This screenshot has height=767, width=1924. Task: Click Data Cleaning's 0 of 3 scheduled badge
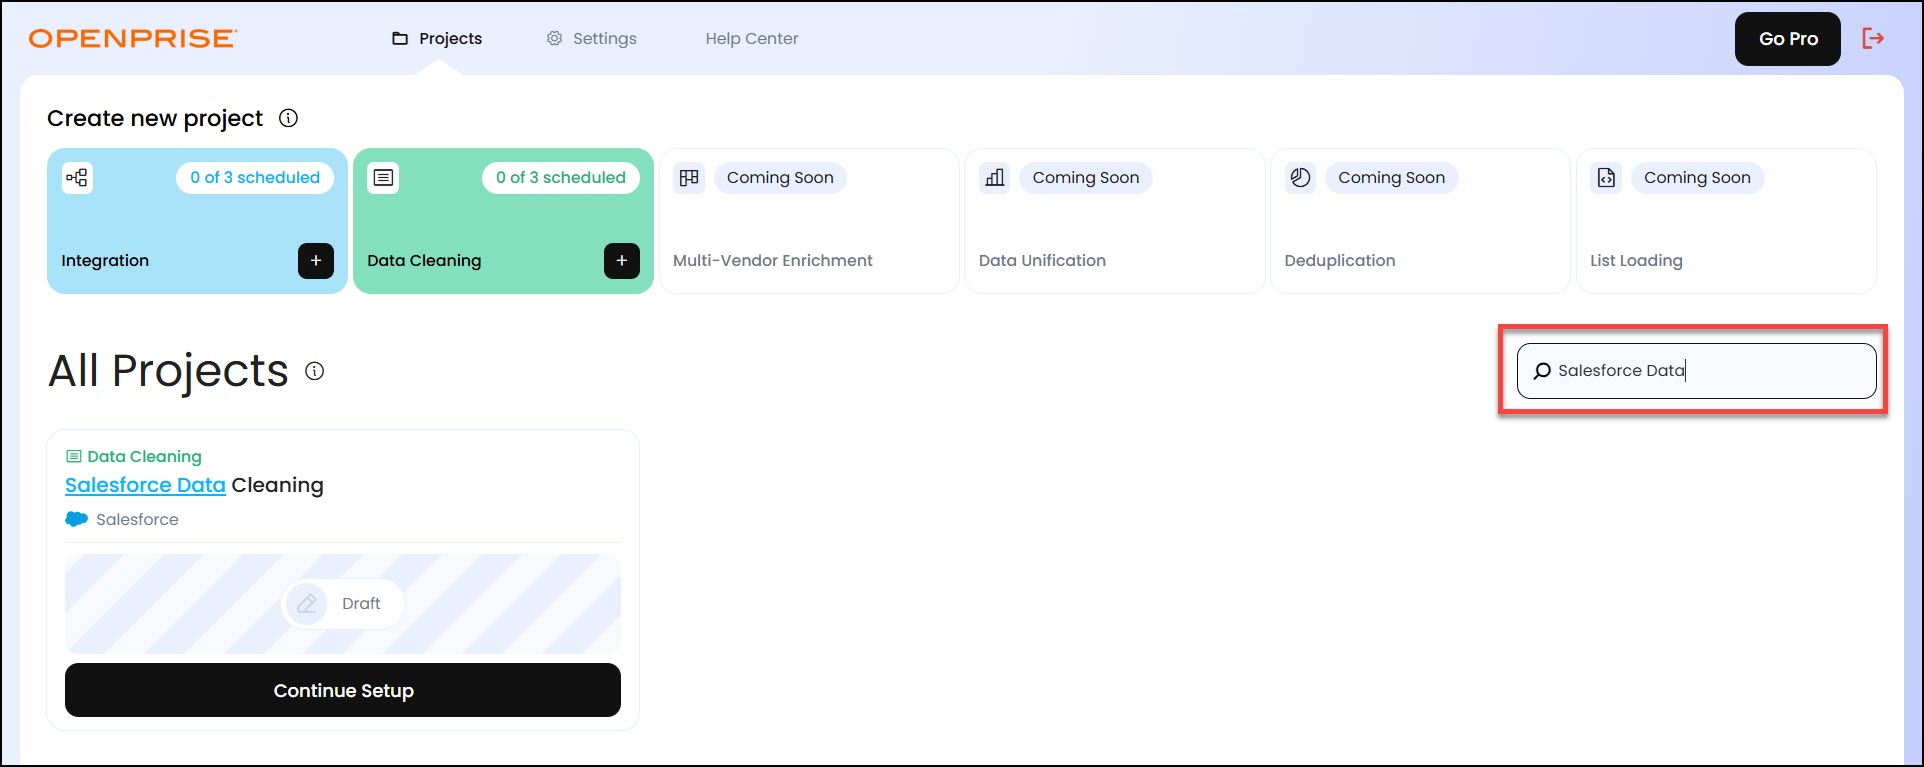click(561, 178)
